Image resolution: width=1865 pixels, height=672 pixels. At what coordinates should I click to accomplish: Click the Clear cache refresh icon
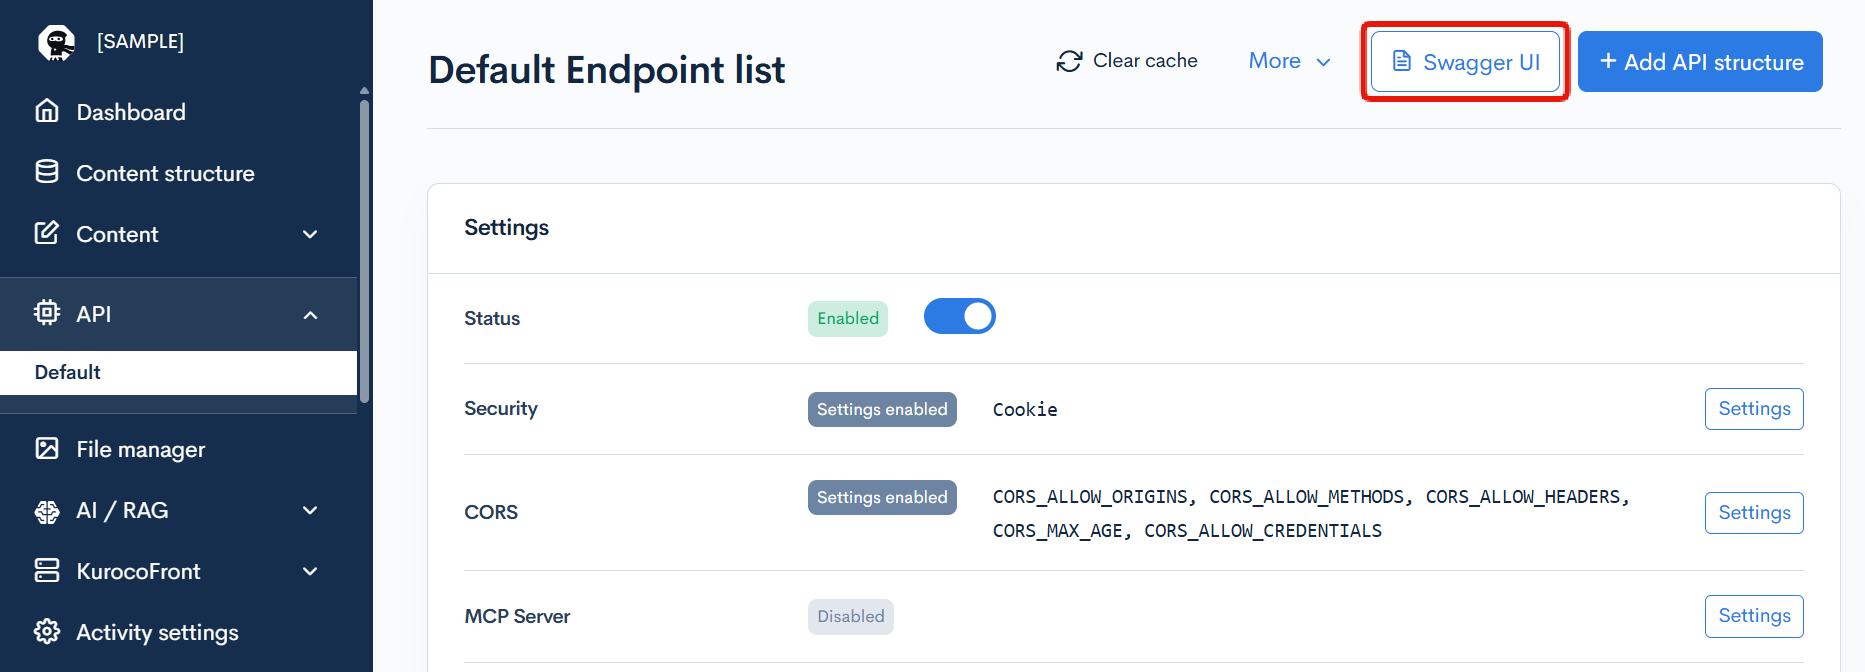[x=1069, y=61]
